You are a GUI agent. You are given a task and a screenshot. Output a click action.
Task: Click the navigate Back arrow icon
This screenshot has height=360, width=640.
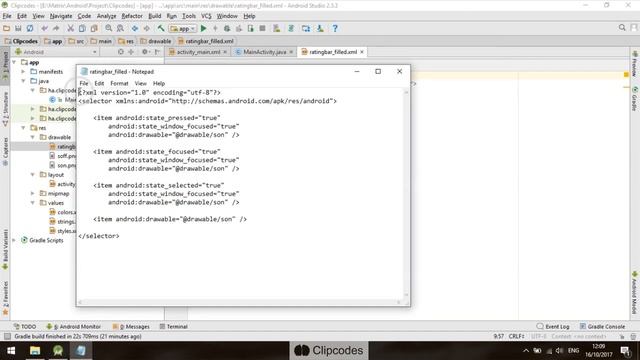135,29
